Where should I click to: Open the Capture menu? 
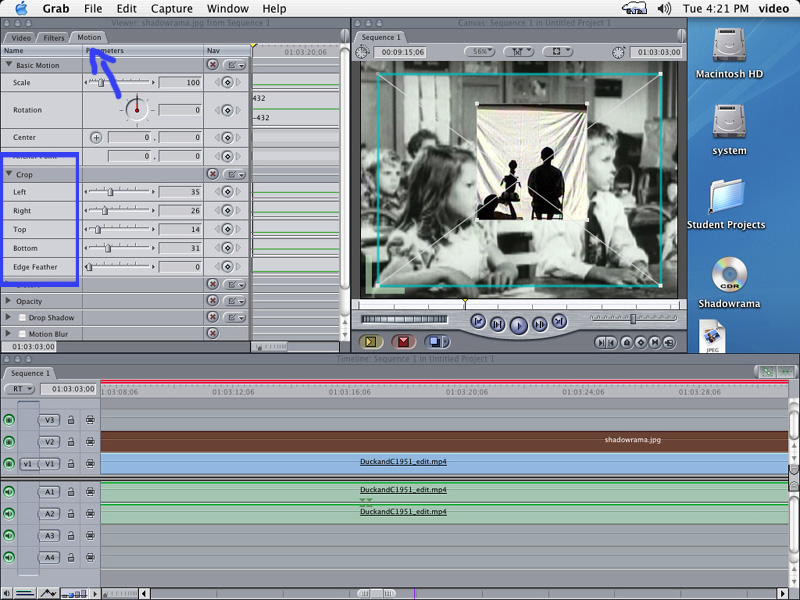pos(171,8)
